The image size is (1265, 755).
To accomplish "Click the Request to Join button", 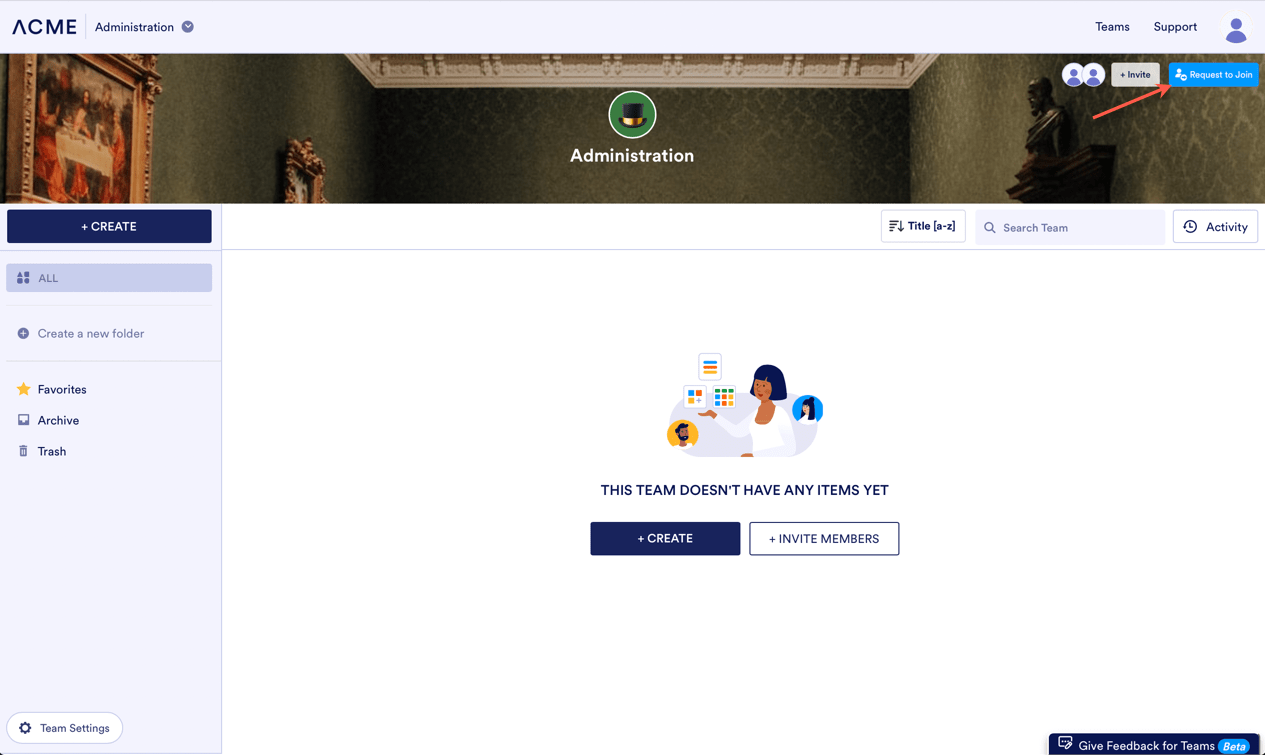I will coord(1214,75).
